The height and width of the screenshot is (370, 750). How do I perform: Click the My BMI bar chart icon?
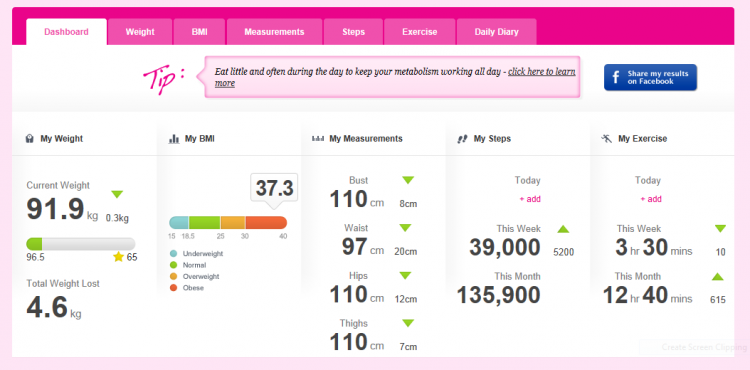pos(174,139)
